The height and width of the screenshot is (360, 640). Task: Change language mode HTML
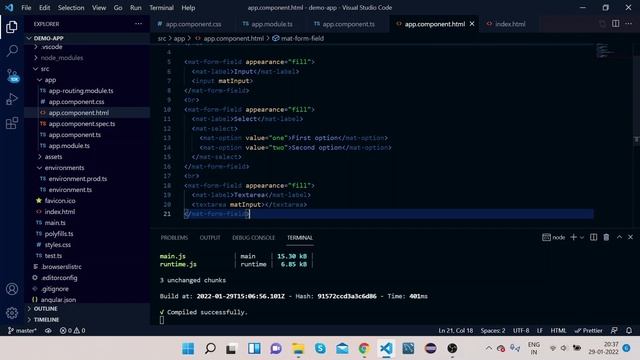click(x=558, y=331)
